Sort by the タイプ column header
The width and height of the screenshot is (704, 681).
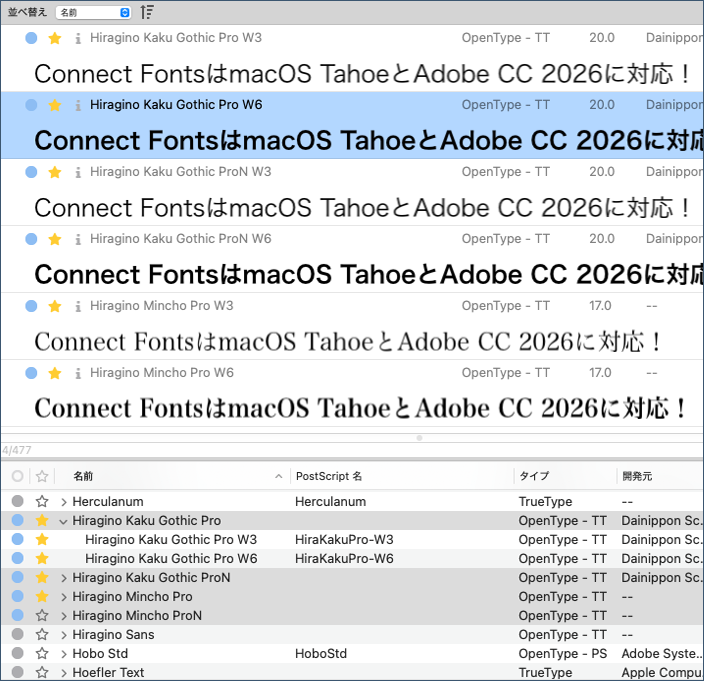534,476
